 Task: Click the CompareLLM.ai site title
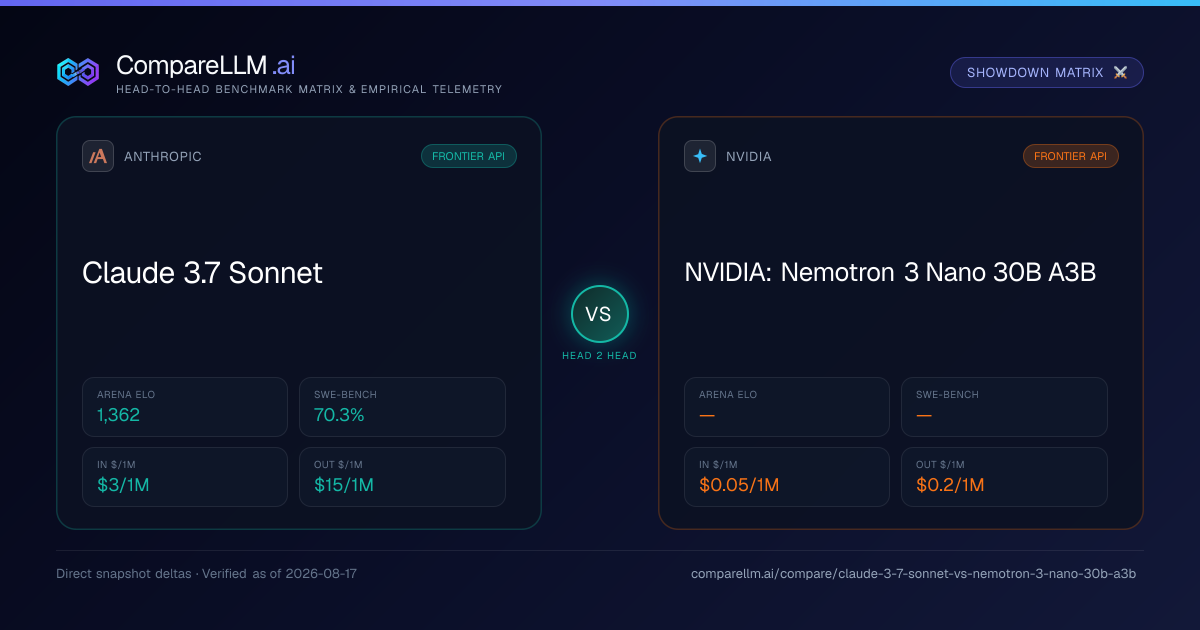205,66
